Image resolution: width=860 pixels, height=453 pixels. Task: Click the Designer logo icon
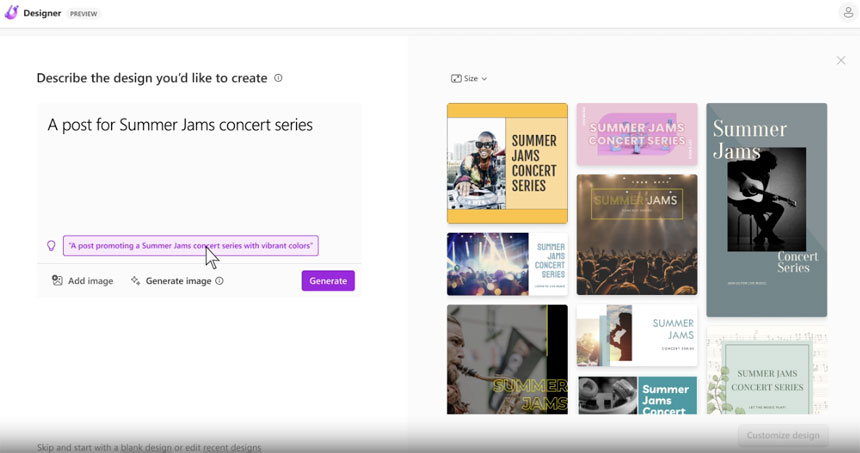click(11, 13)
